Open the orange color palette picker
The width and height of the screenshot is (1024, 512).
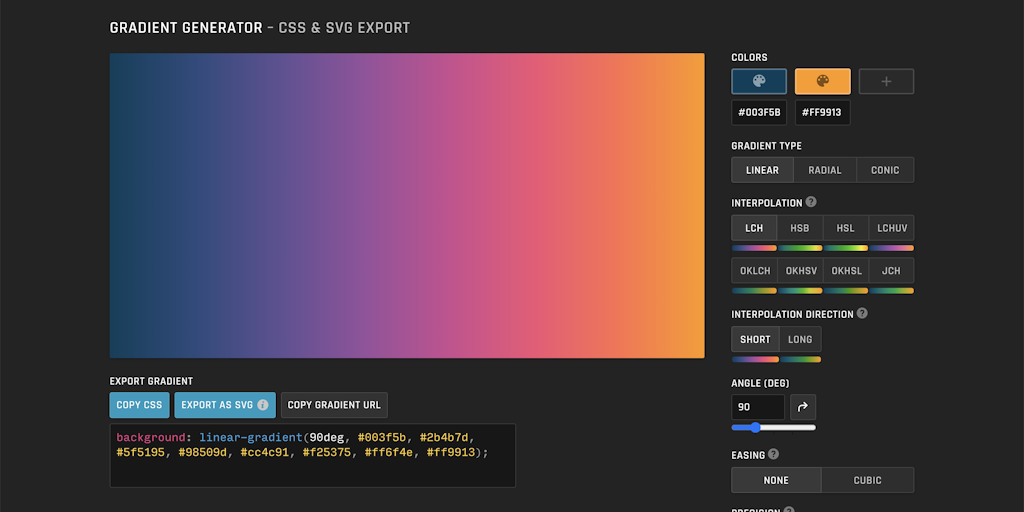pos(822,82)
